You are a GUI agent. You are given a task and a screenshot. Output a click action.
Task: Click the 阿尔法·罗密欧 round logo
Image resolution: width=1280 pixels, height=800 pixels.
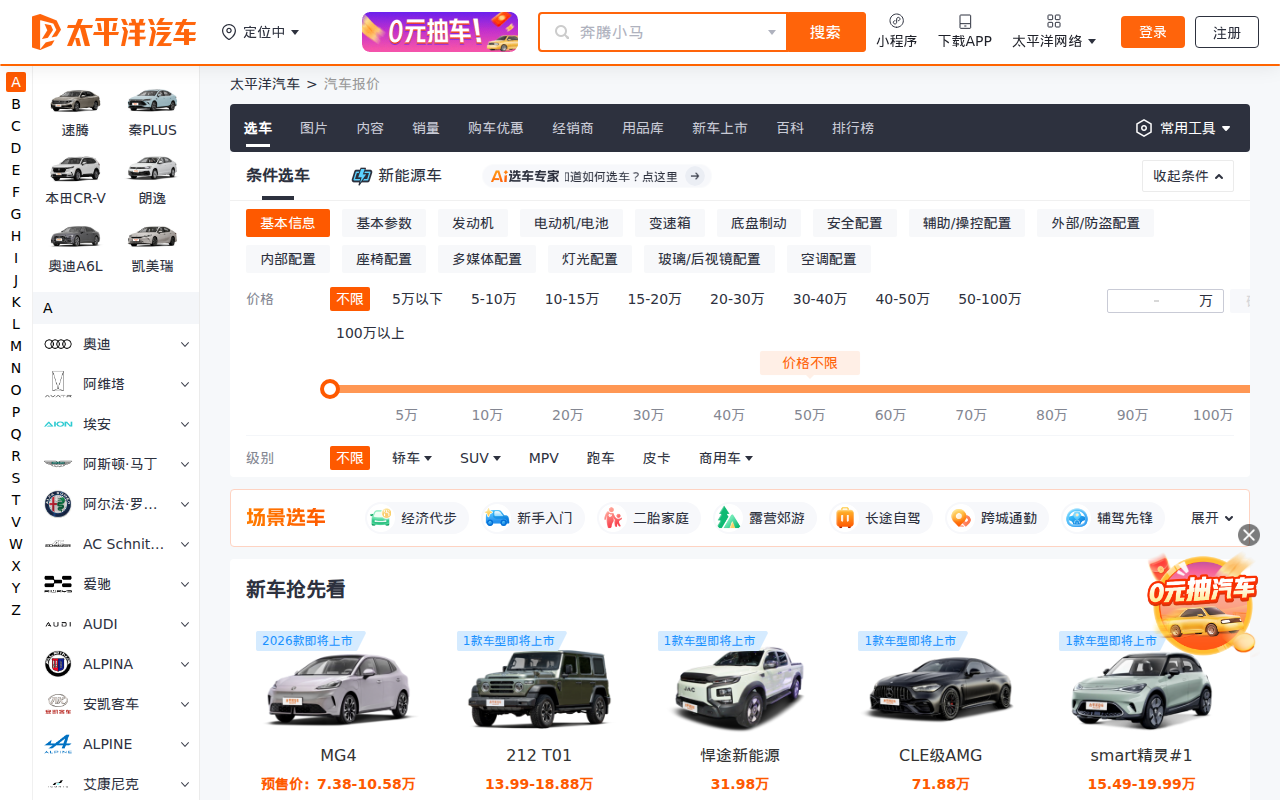pos(58,504)
